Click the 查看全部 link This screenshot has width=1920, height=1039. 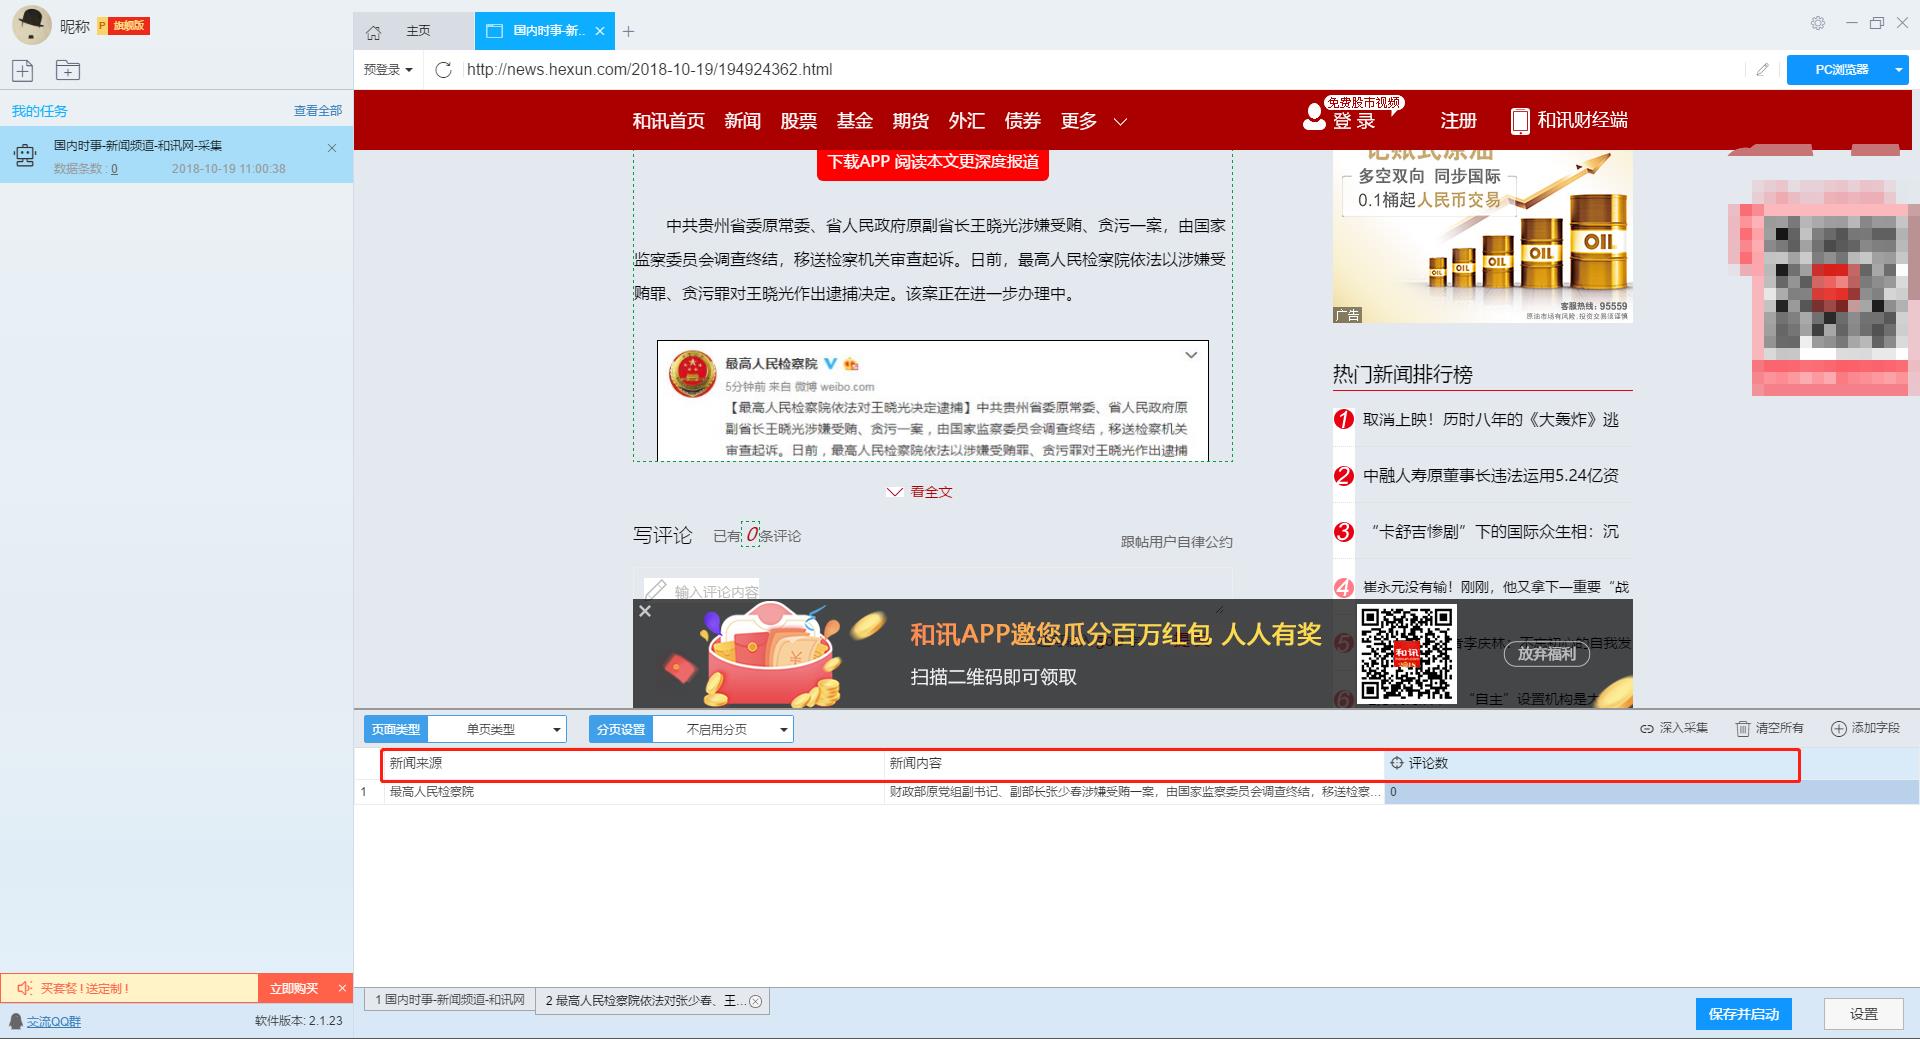pos(317,111)
